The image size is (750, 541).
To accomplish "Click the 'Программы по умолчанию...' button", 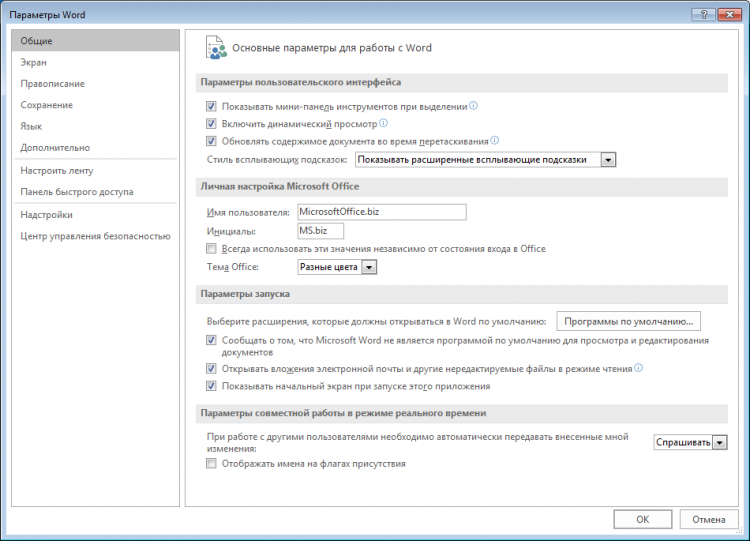I will point(628,321).
